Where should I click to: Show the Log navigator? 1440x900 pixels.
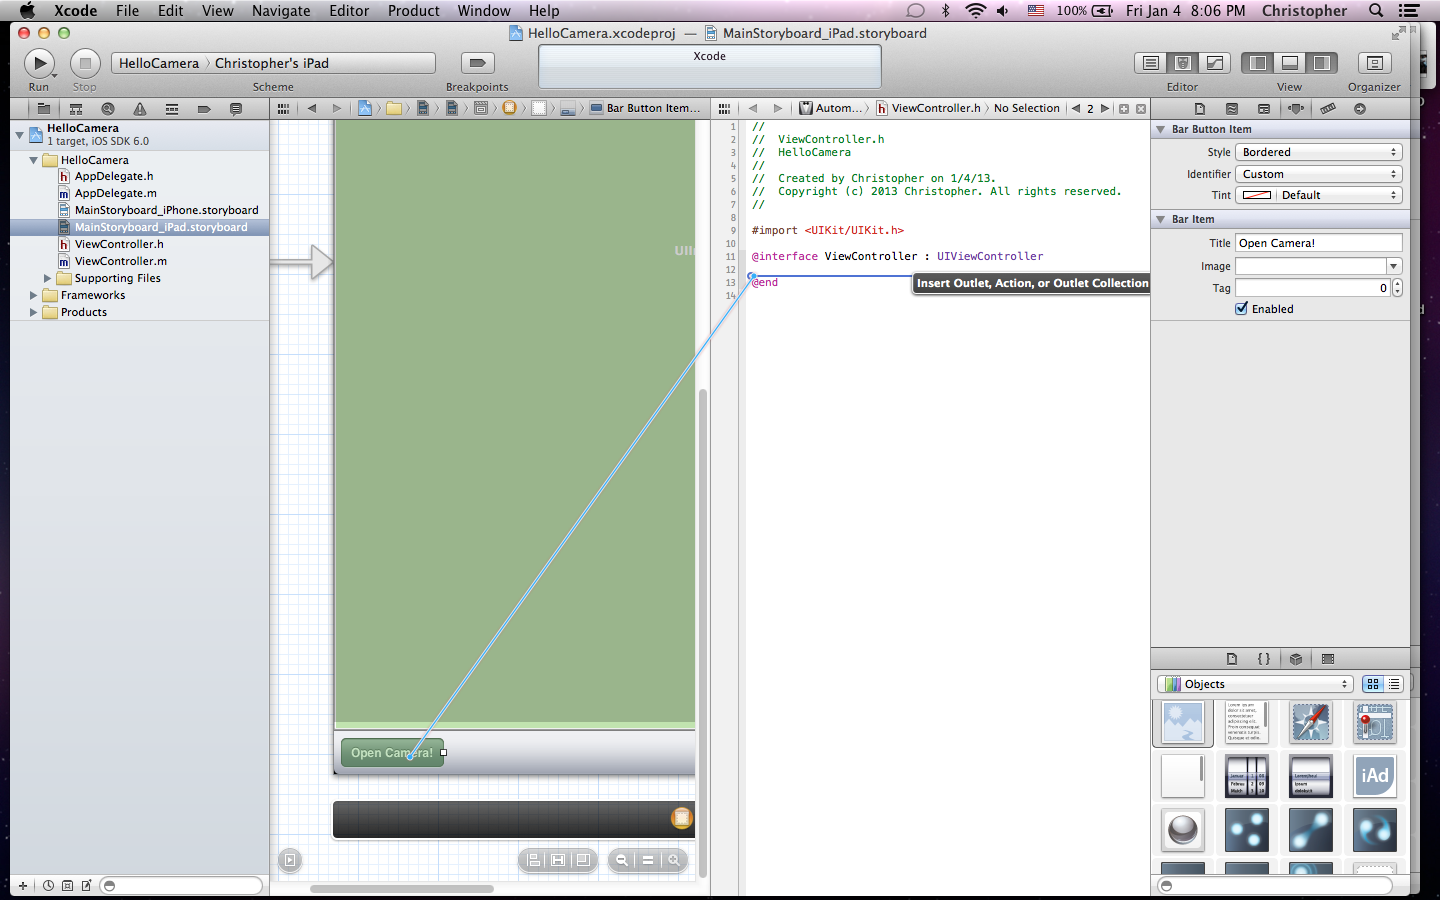click(x=236, y=108)
